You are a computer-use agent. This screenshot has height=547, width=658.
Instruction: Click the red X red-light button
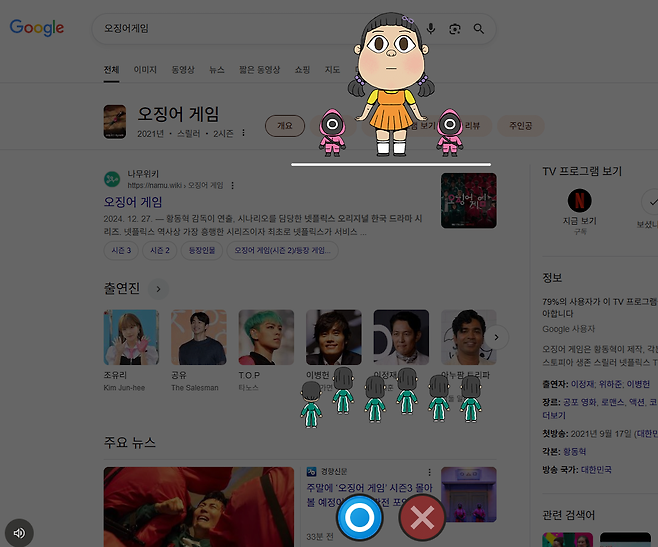coord(422,518)
